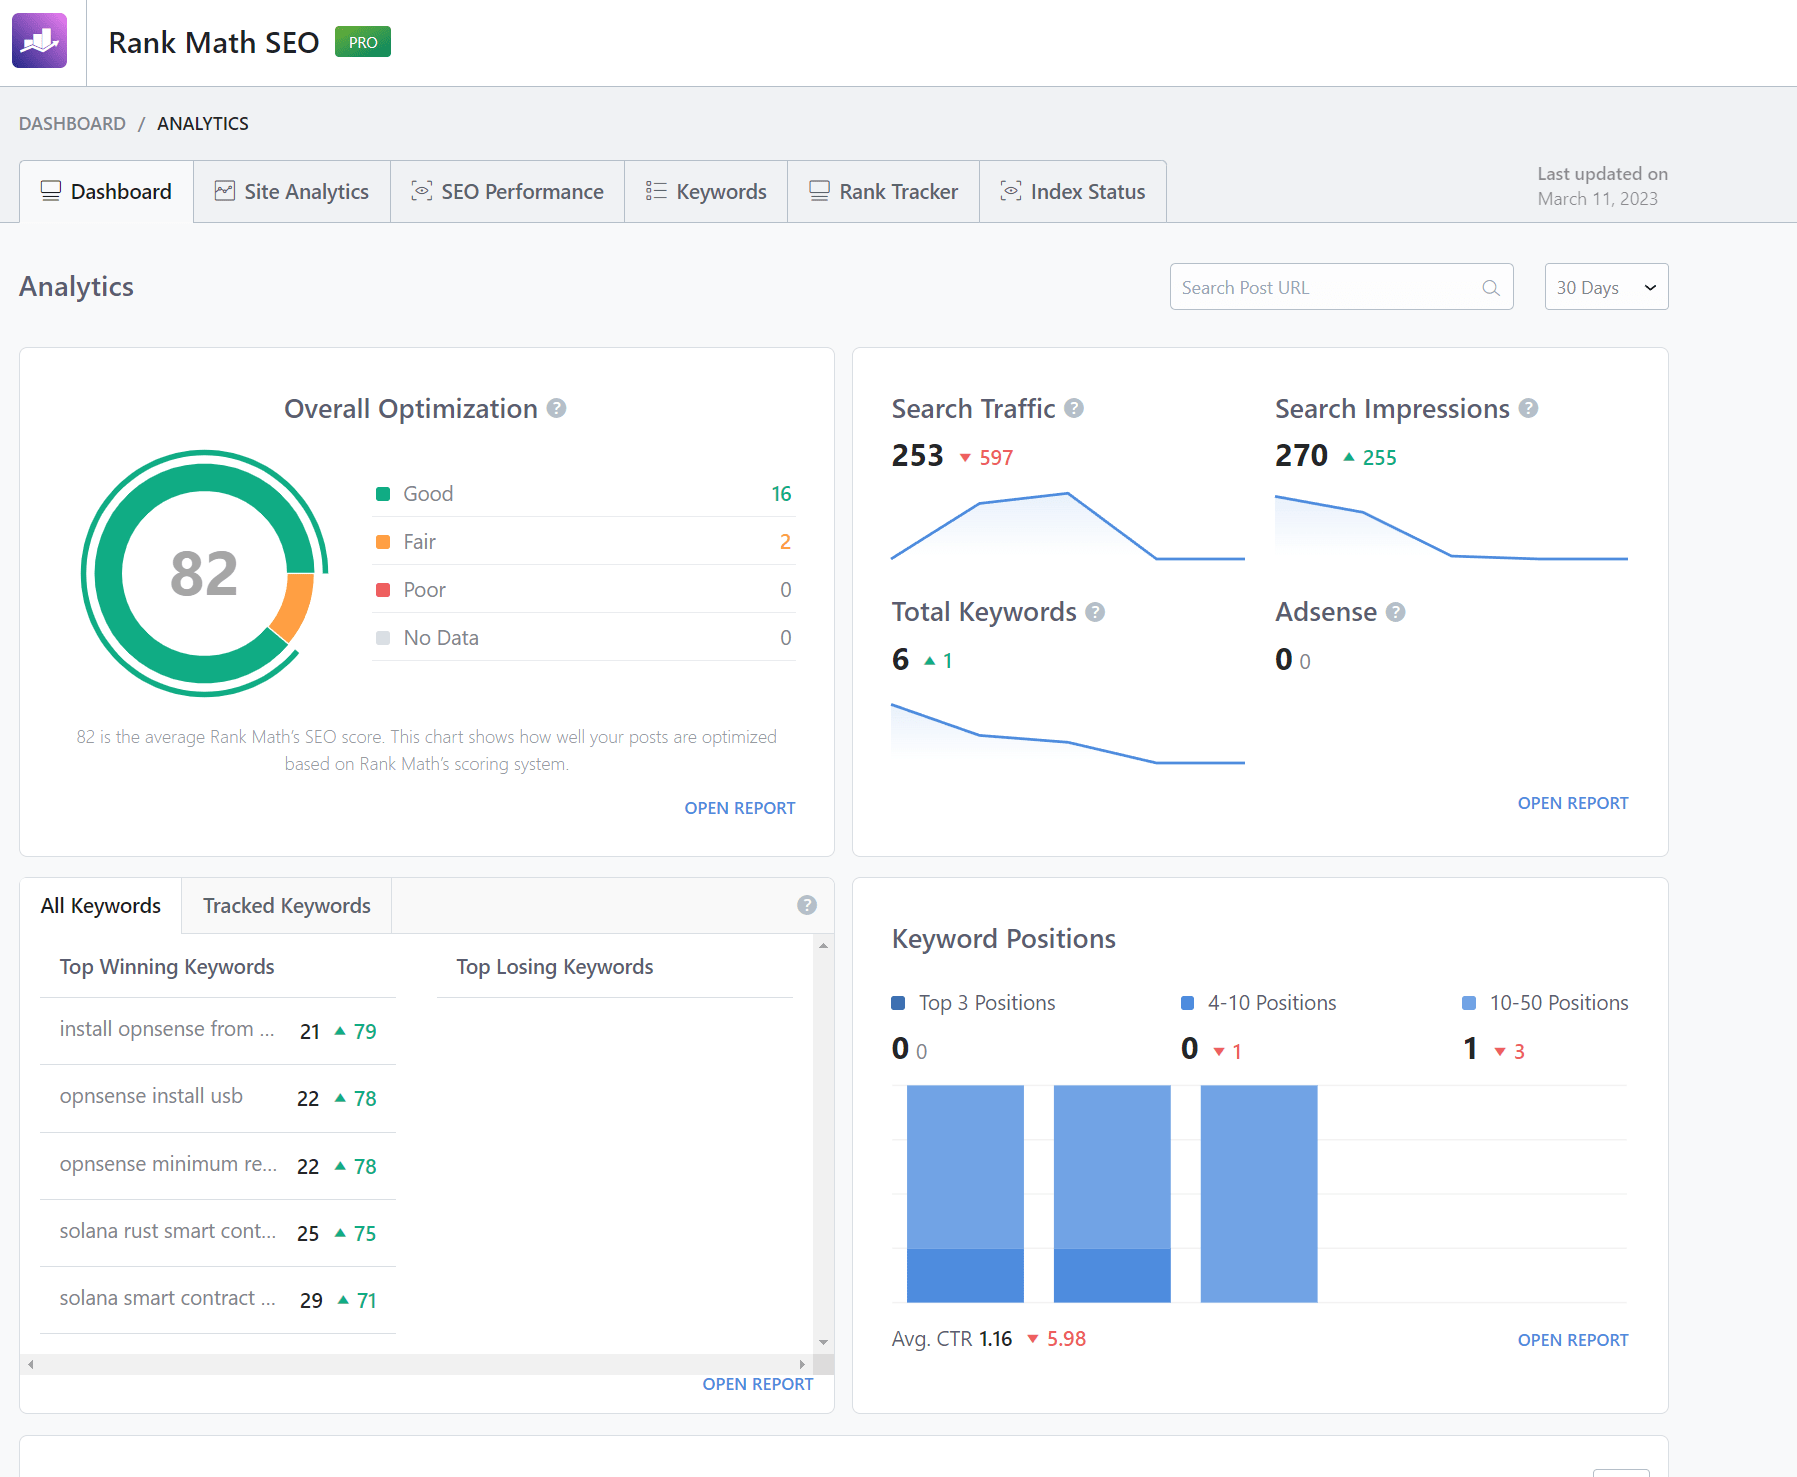The height and width of the screenshot is (1477, 1797).
Task: Click Top Winning Keywords heading
Action: tap(167, 967)
